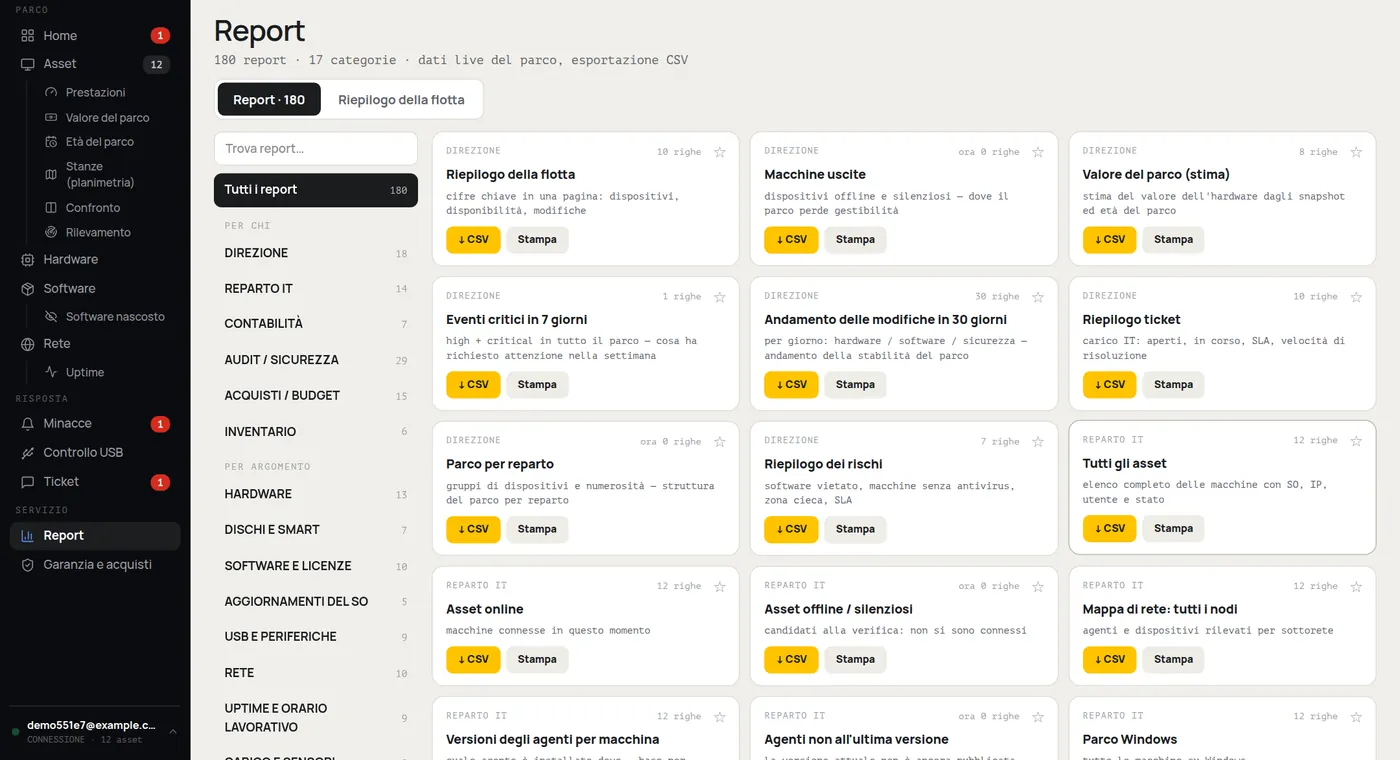Print the Riepilogo ticket report via Stampa

pos(1173,385)
